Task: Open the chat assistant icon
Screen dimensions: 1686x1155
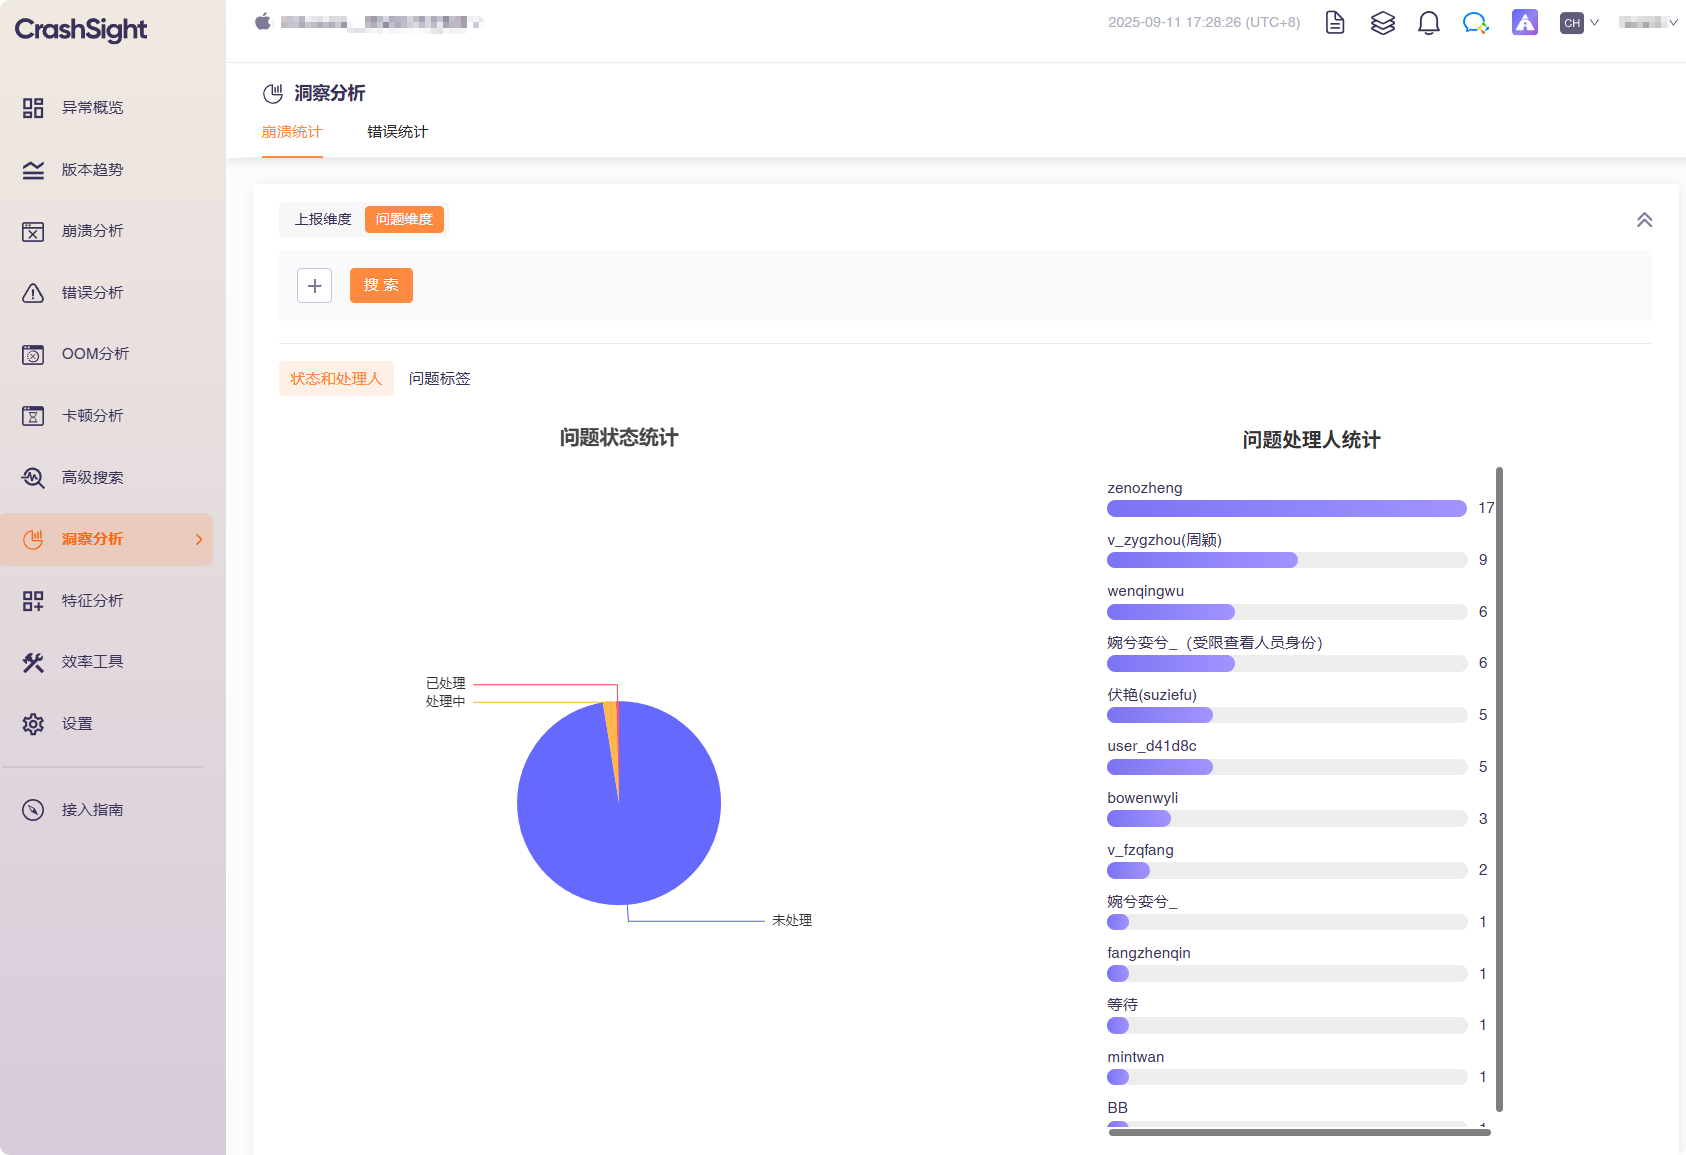Action: coord(1475,23)
